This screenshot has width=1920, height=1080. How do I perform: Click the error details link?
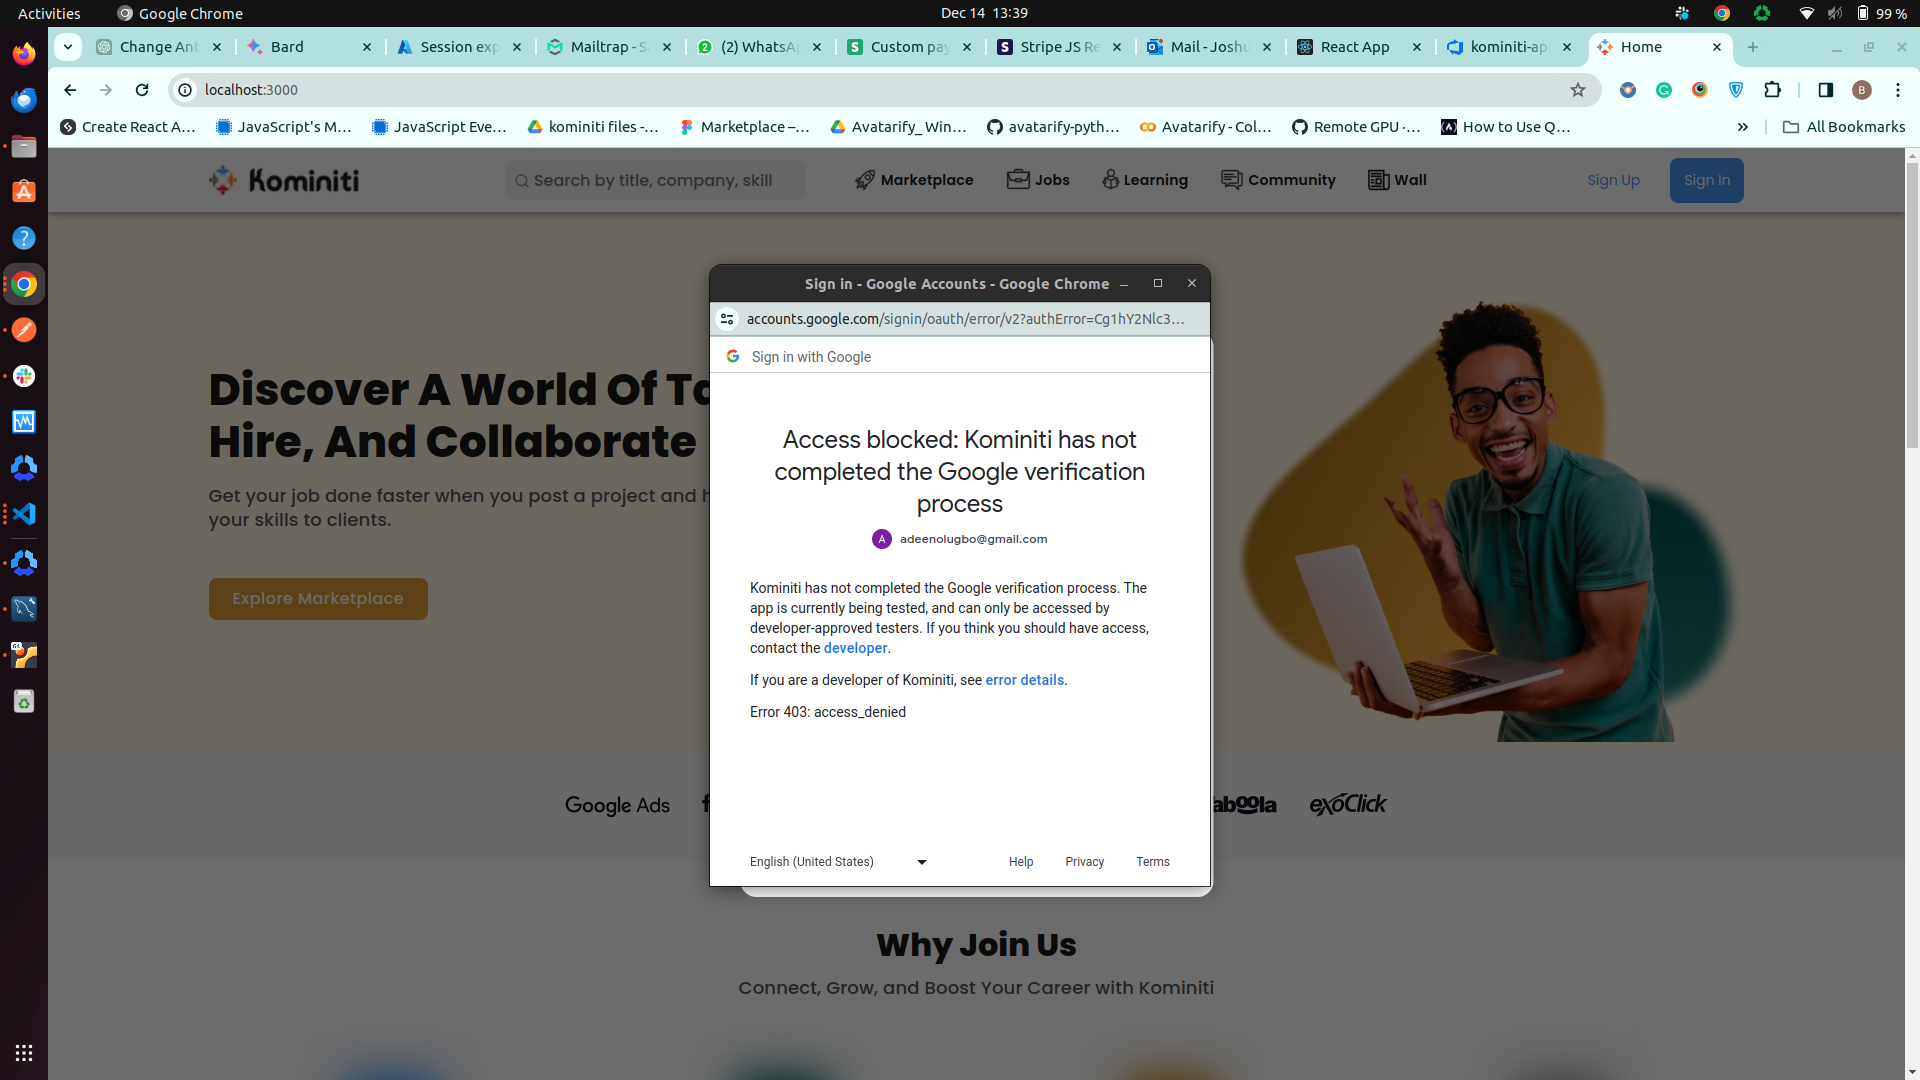[x=1024, y=680]
